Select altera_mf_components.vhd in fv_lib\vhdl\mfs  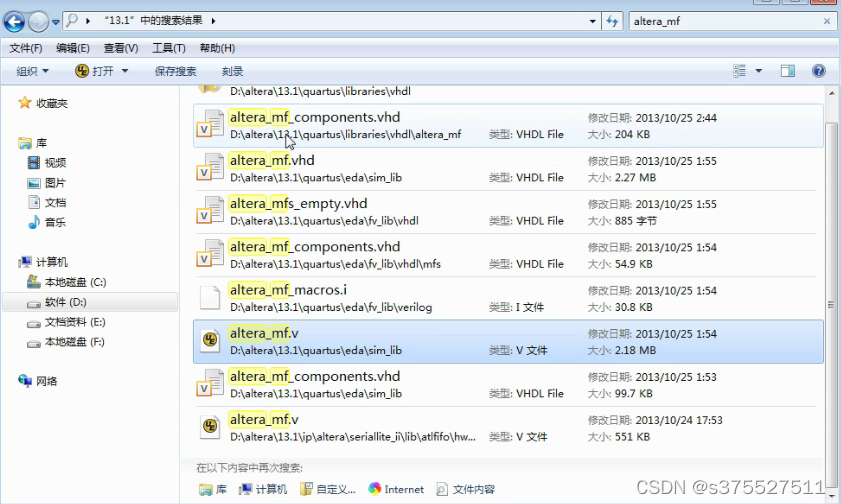(x=508, y=255)
